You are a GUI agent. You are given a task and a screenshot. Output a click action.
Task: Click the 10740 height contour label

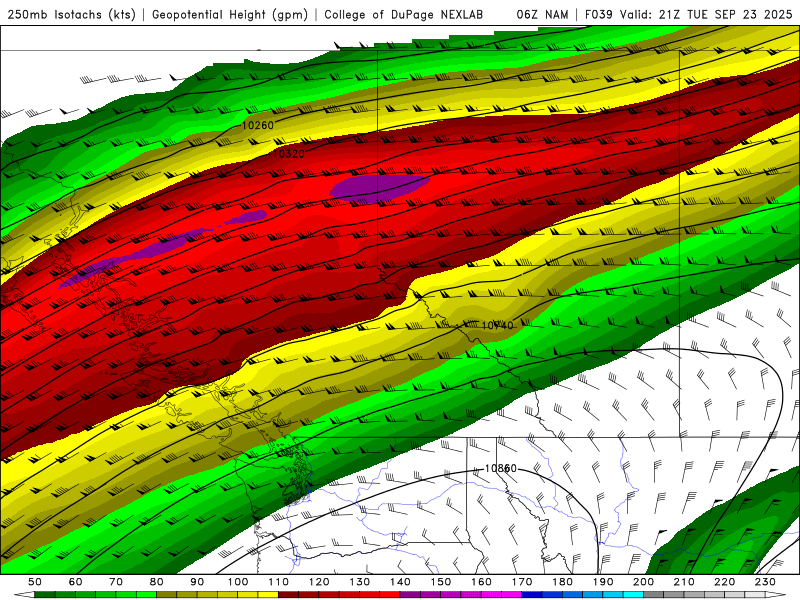497,326
